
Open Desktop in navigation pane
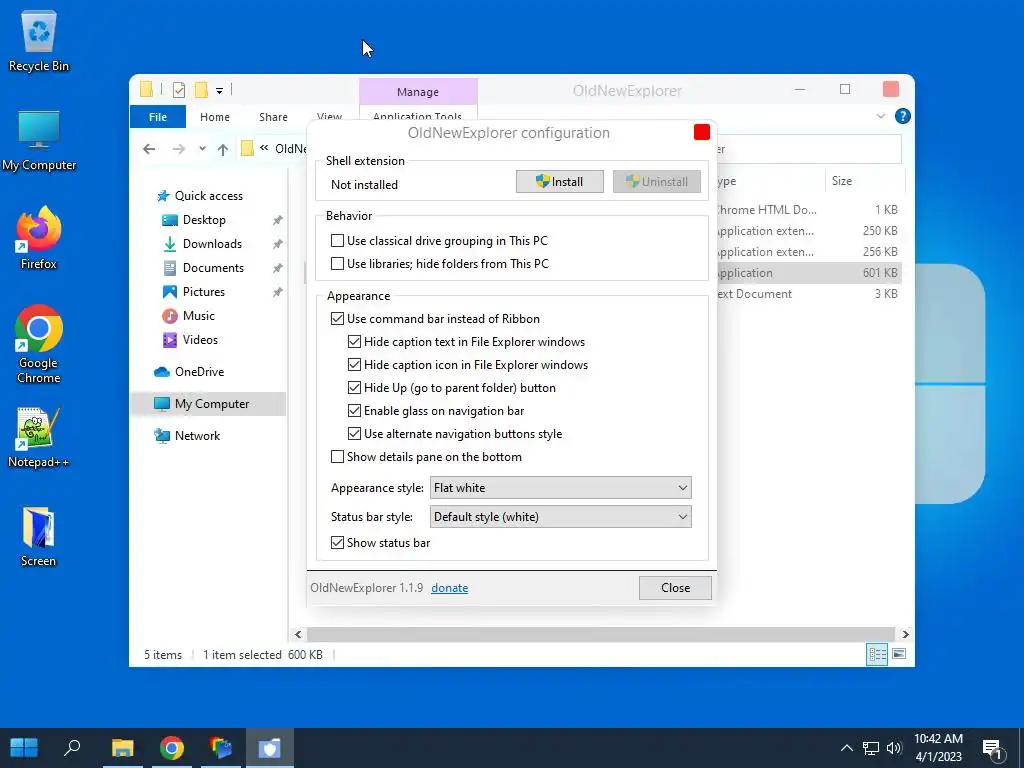[204, 220]
